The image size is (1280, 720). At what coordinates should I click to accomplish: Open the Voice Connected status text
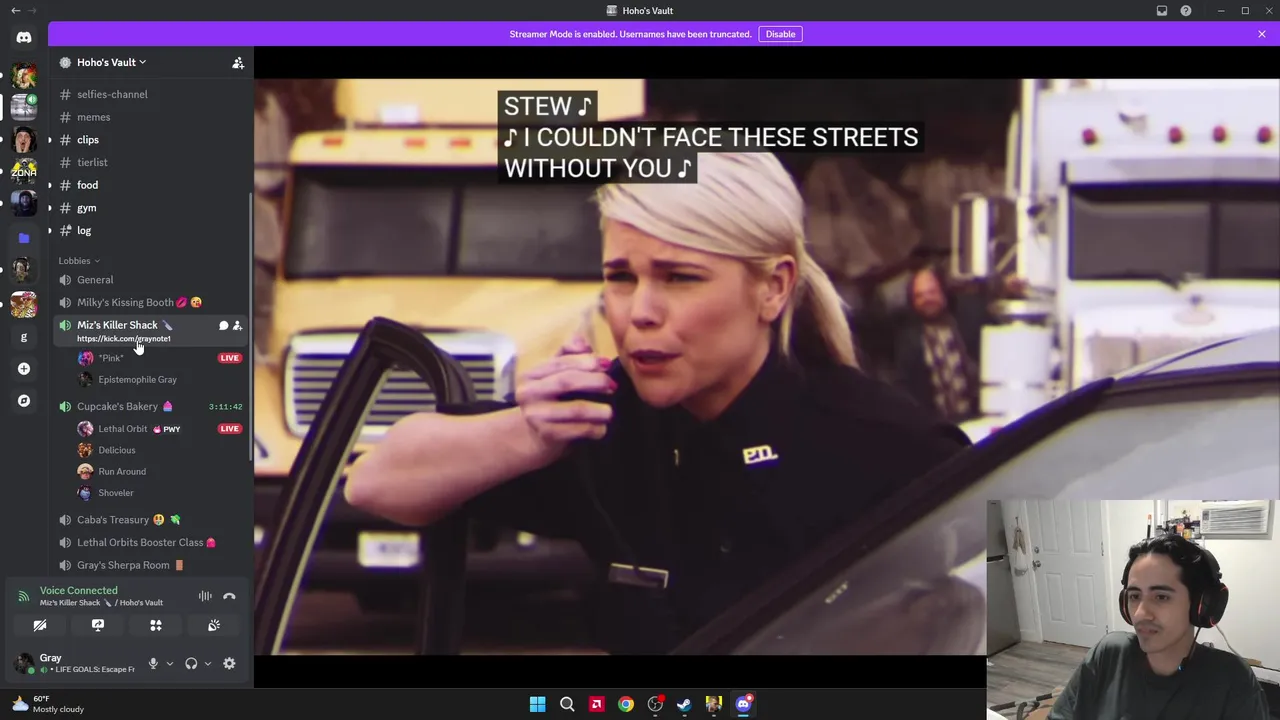click(78, 591)
